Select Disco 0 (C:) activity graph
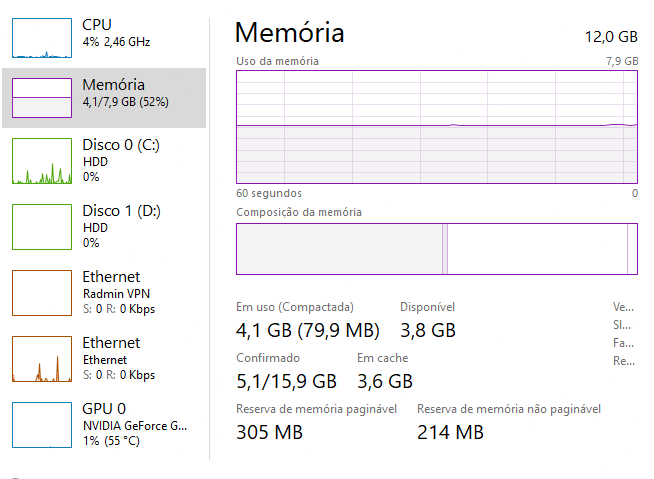The height and width of the screenshot is (479, 654). click(x=42, y=161)
